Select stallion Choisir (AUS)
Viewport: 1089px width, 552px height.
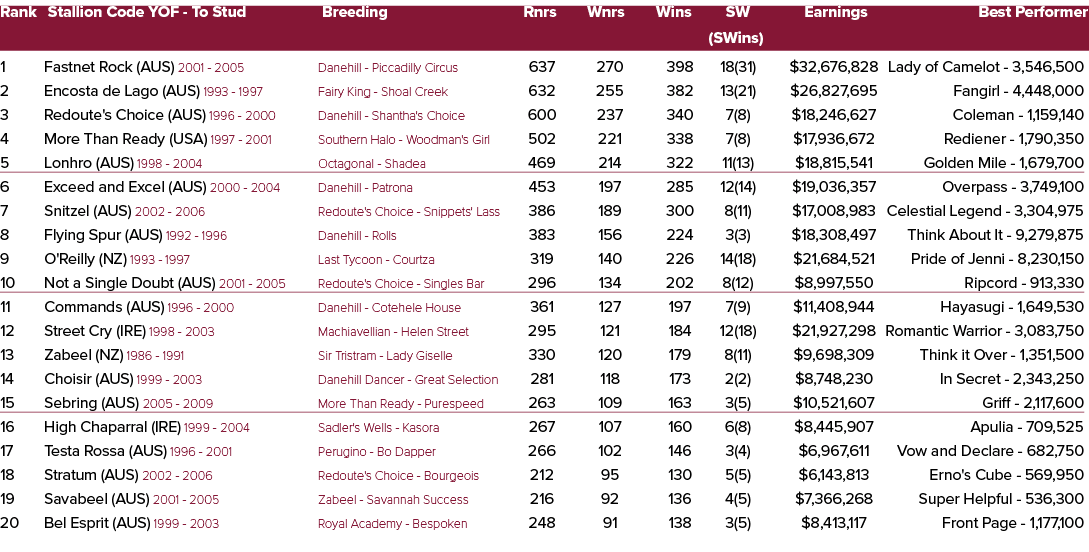click(88, 379)
